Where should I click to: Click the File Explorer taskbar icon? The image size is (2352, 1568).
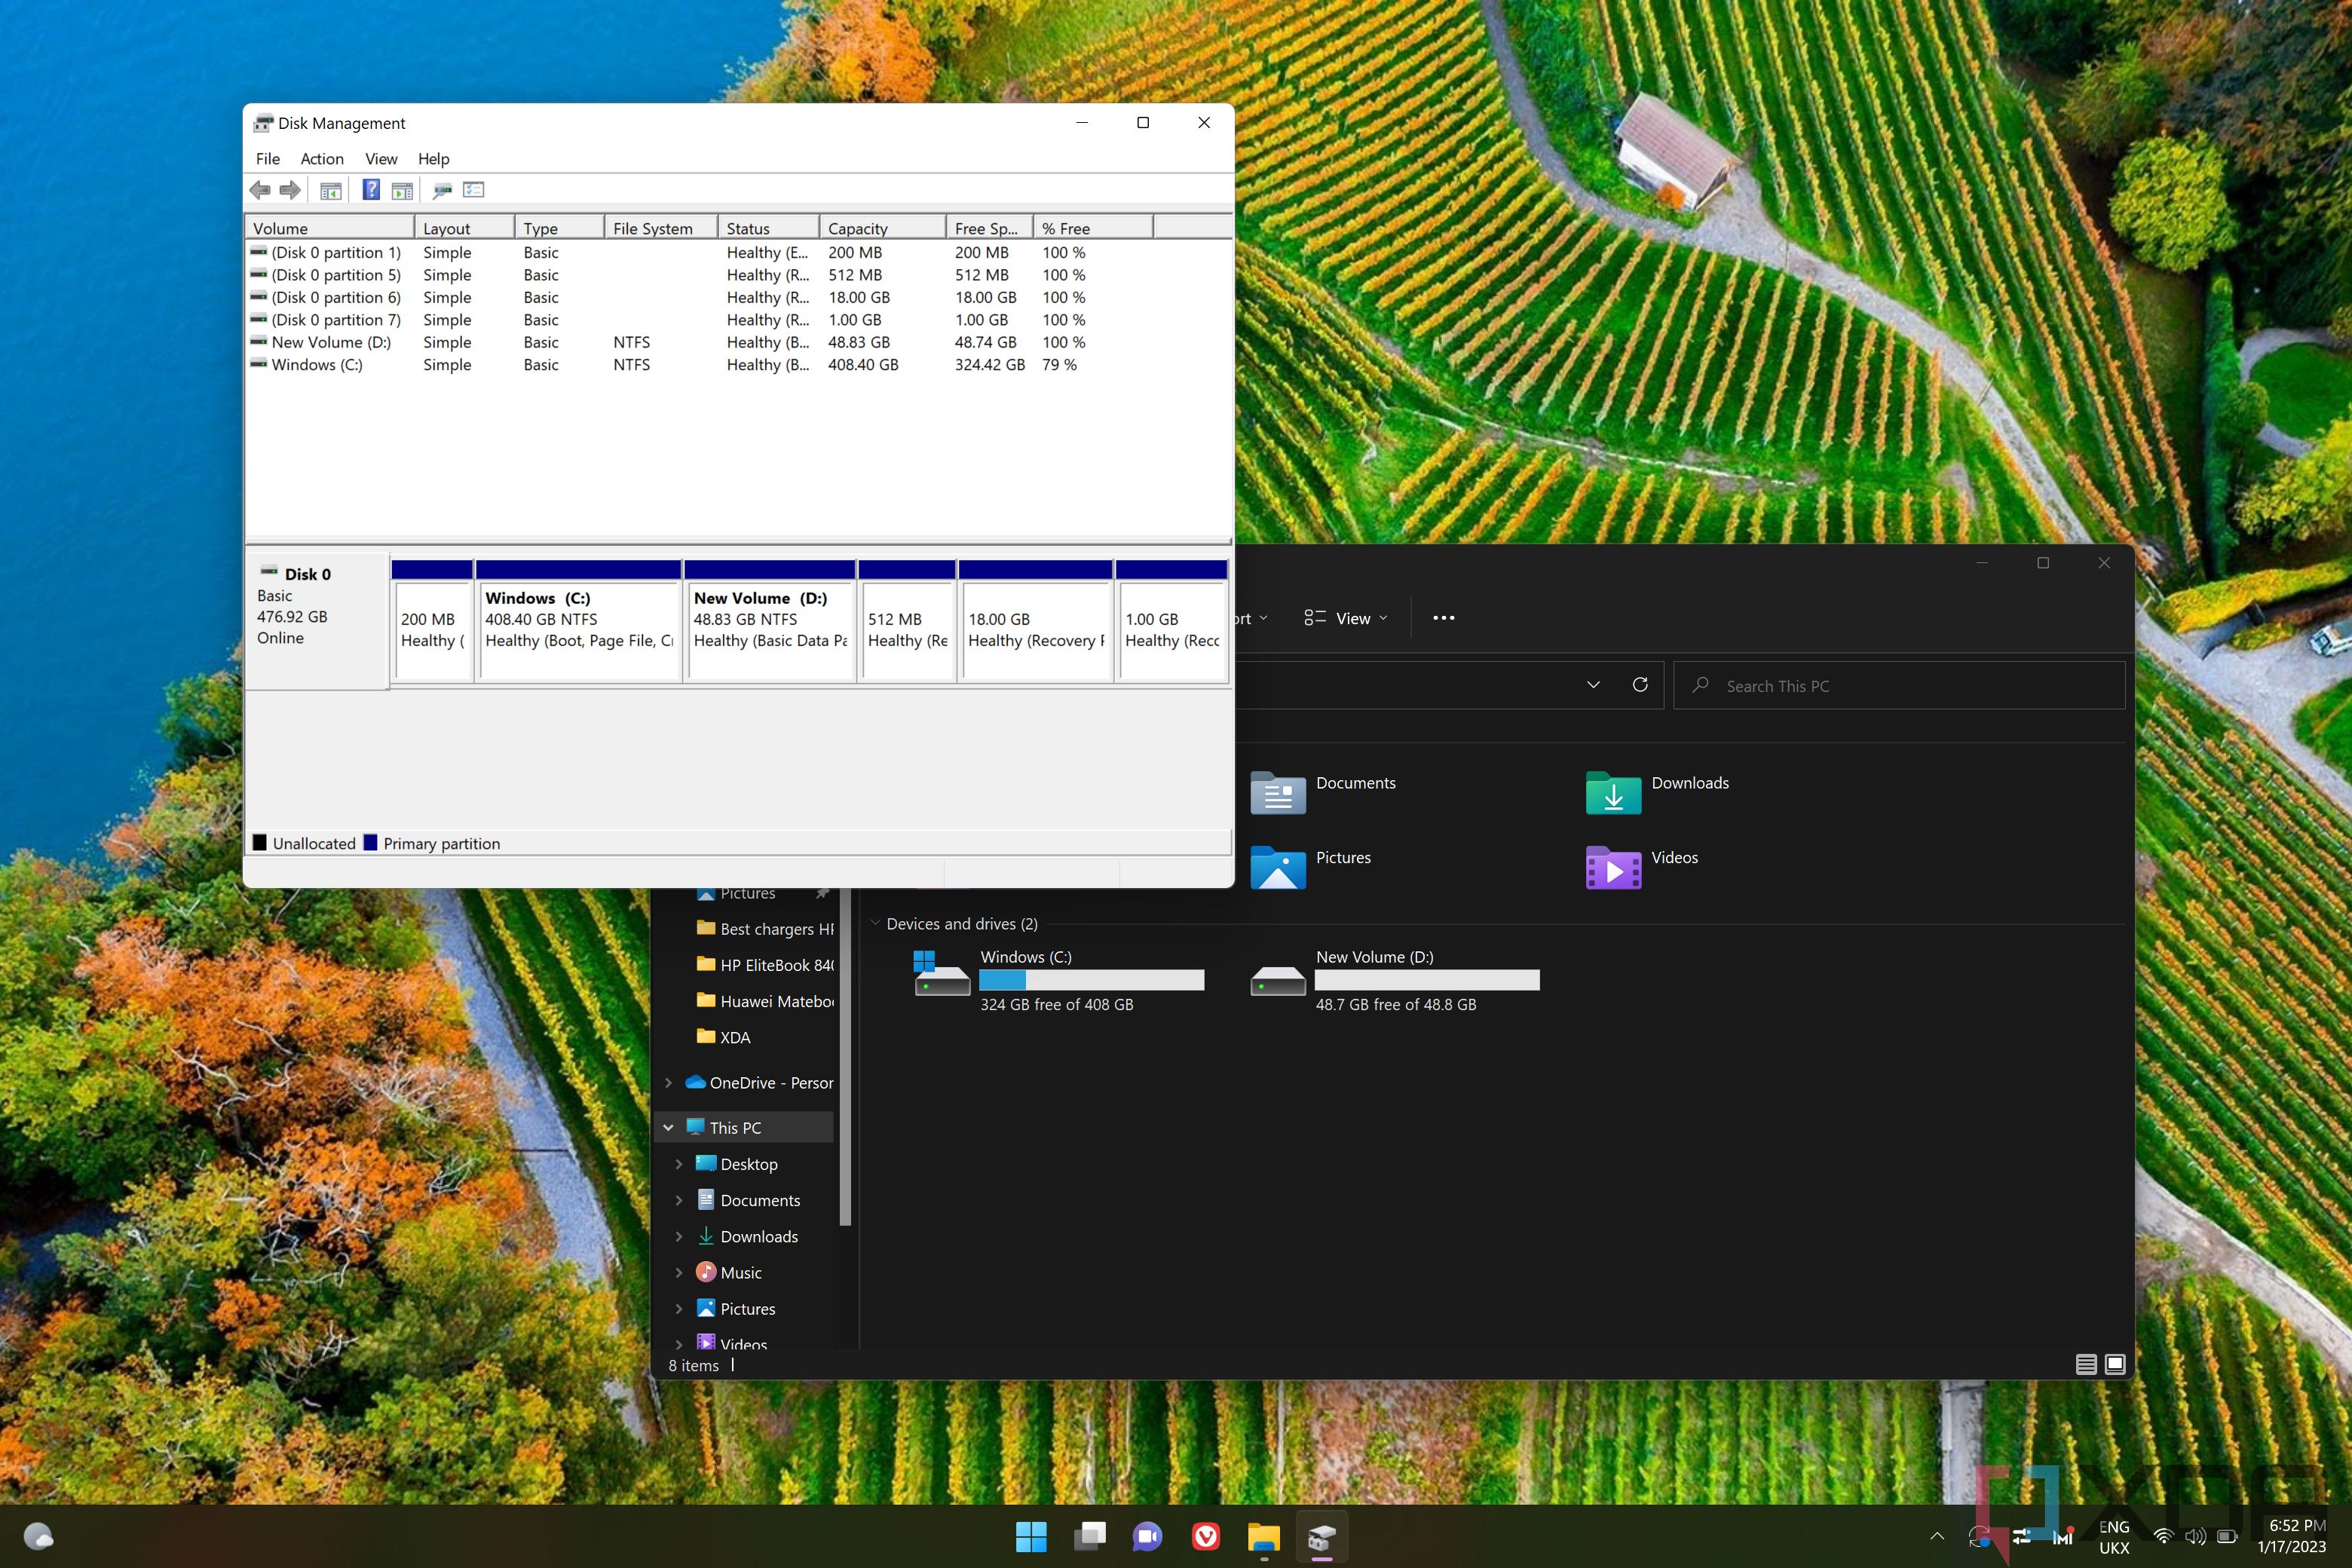pos(1264,1536)
